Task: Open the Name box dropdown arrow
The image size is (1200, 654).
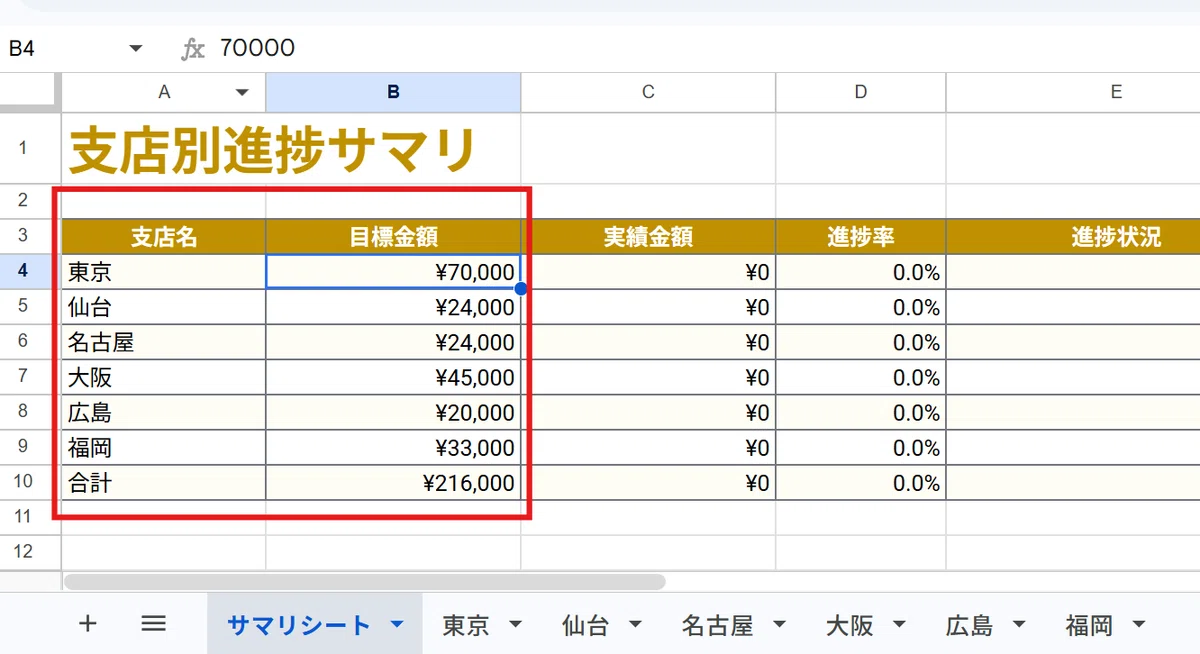Action: [x=136, y=48]
